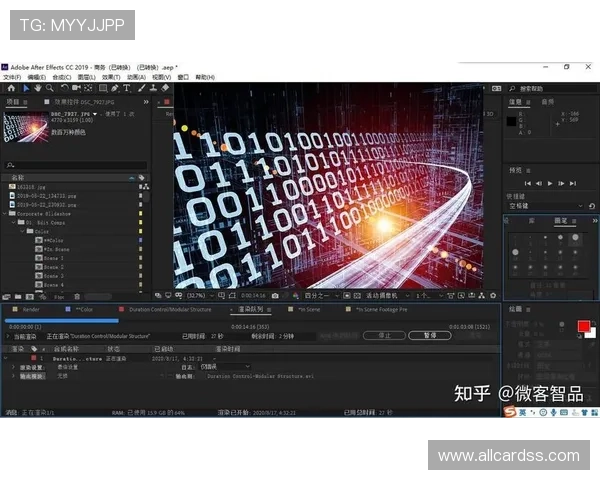600x480 pixels.
Task: Click the black info color swatch
Action: tap(511, 121)
